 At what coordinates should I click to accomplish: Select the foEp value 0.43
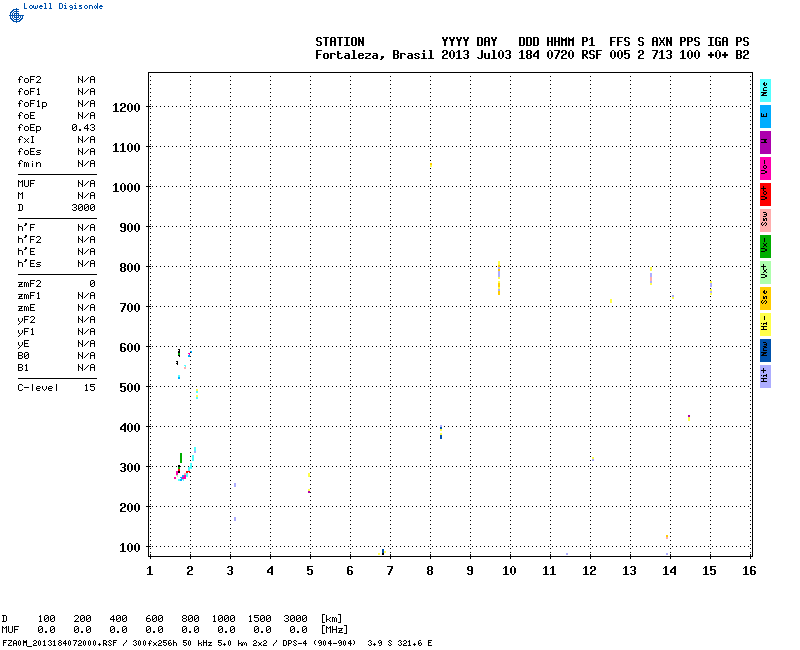pyautogui.click(x=84, y=128)
